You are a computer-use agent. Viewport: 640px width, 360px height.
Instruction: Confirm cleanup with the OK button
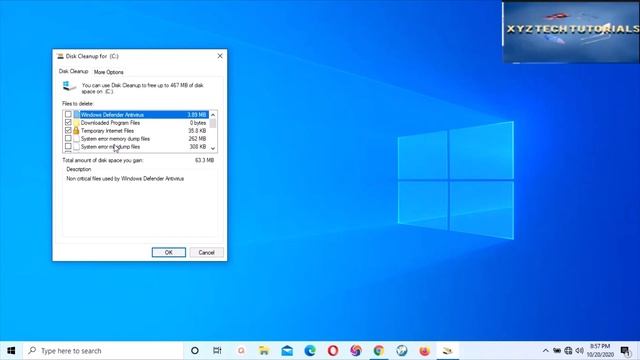169,252
